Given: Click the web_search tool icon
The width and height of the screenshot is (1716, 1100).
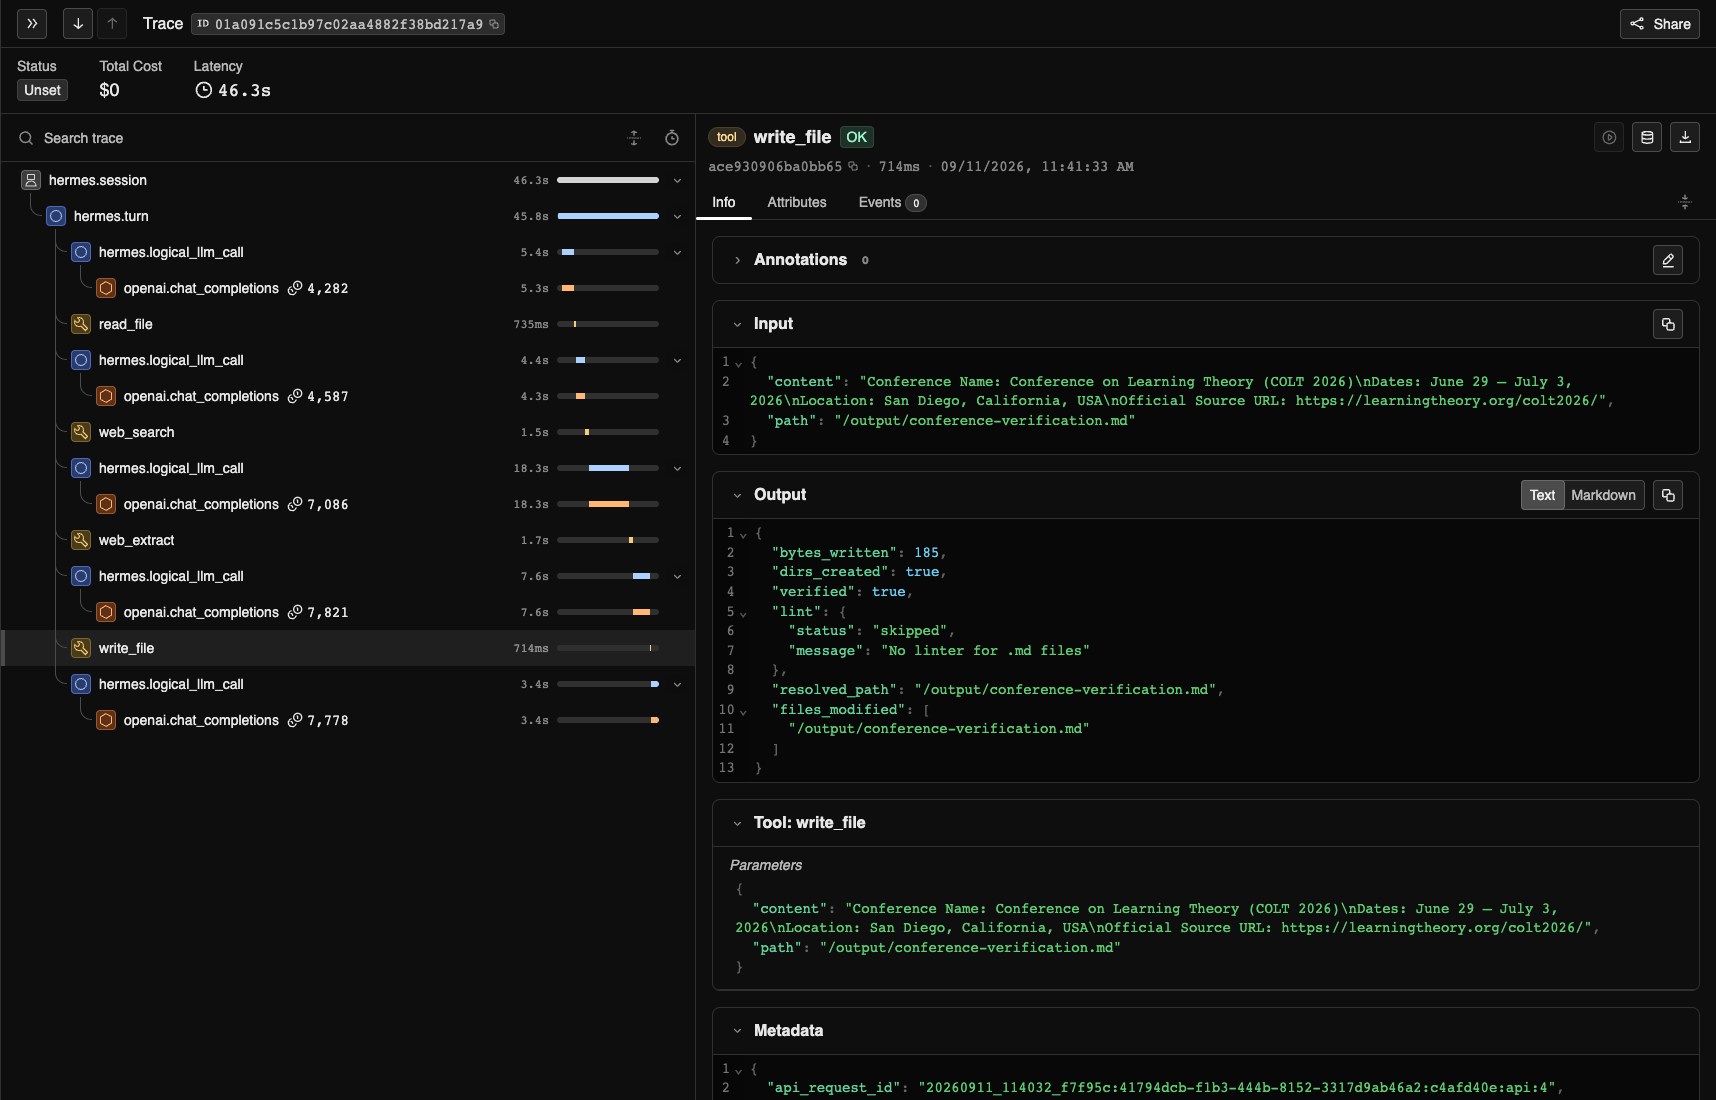Looking at the screenshot, I should pyautogui.click(x=81, y=432).
